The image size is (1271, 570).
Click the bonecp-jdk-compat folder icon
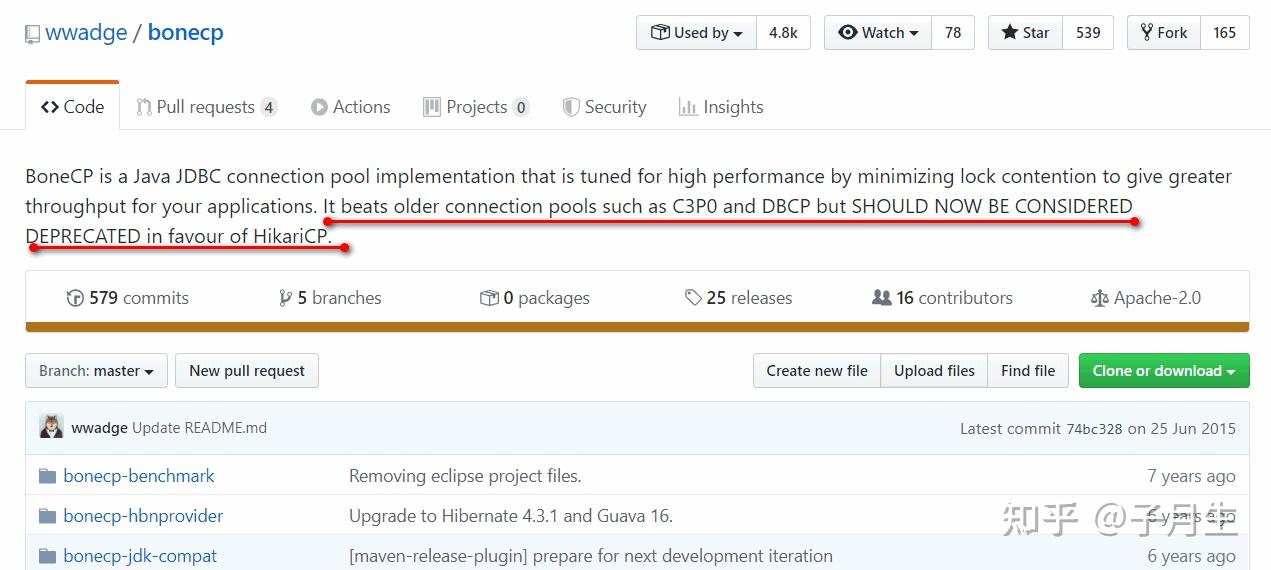click(x=47, y=556)
